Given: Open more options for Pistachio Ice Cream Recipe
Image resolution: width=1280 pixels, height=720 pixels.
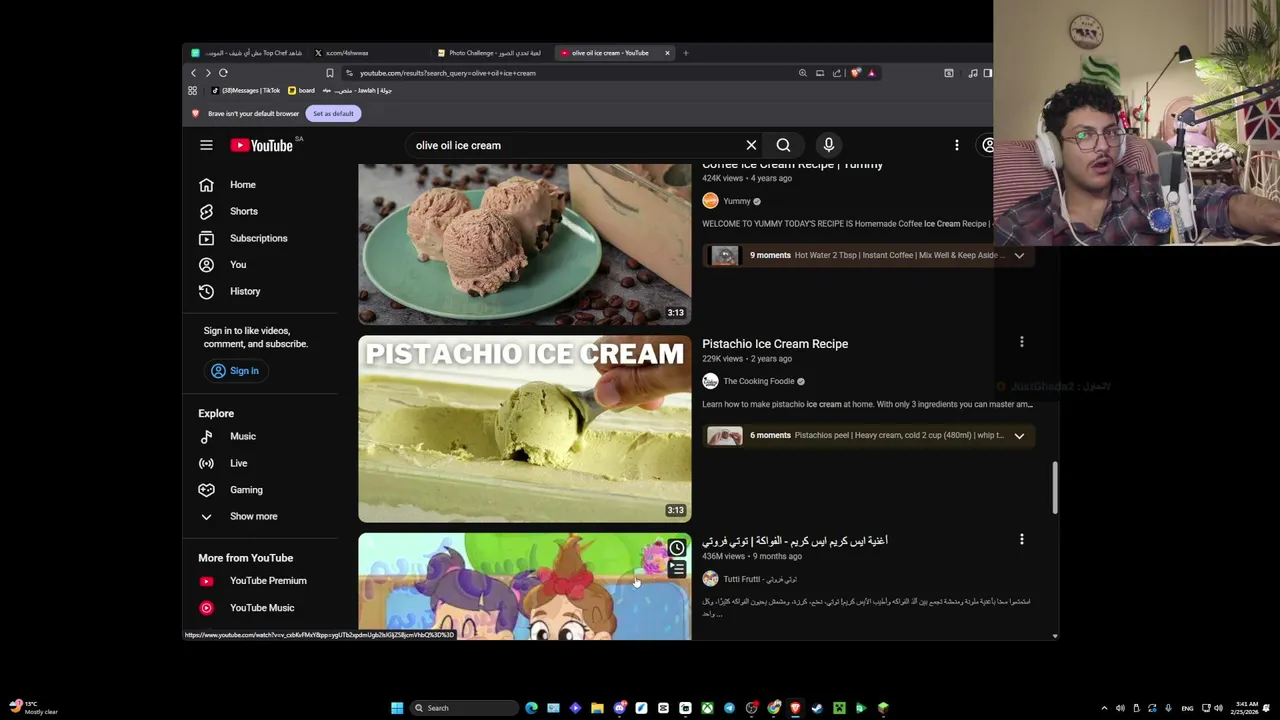Looking at the screenshot, I should tap(1021, 342).
